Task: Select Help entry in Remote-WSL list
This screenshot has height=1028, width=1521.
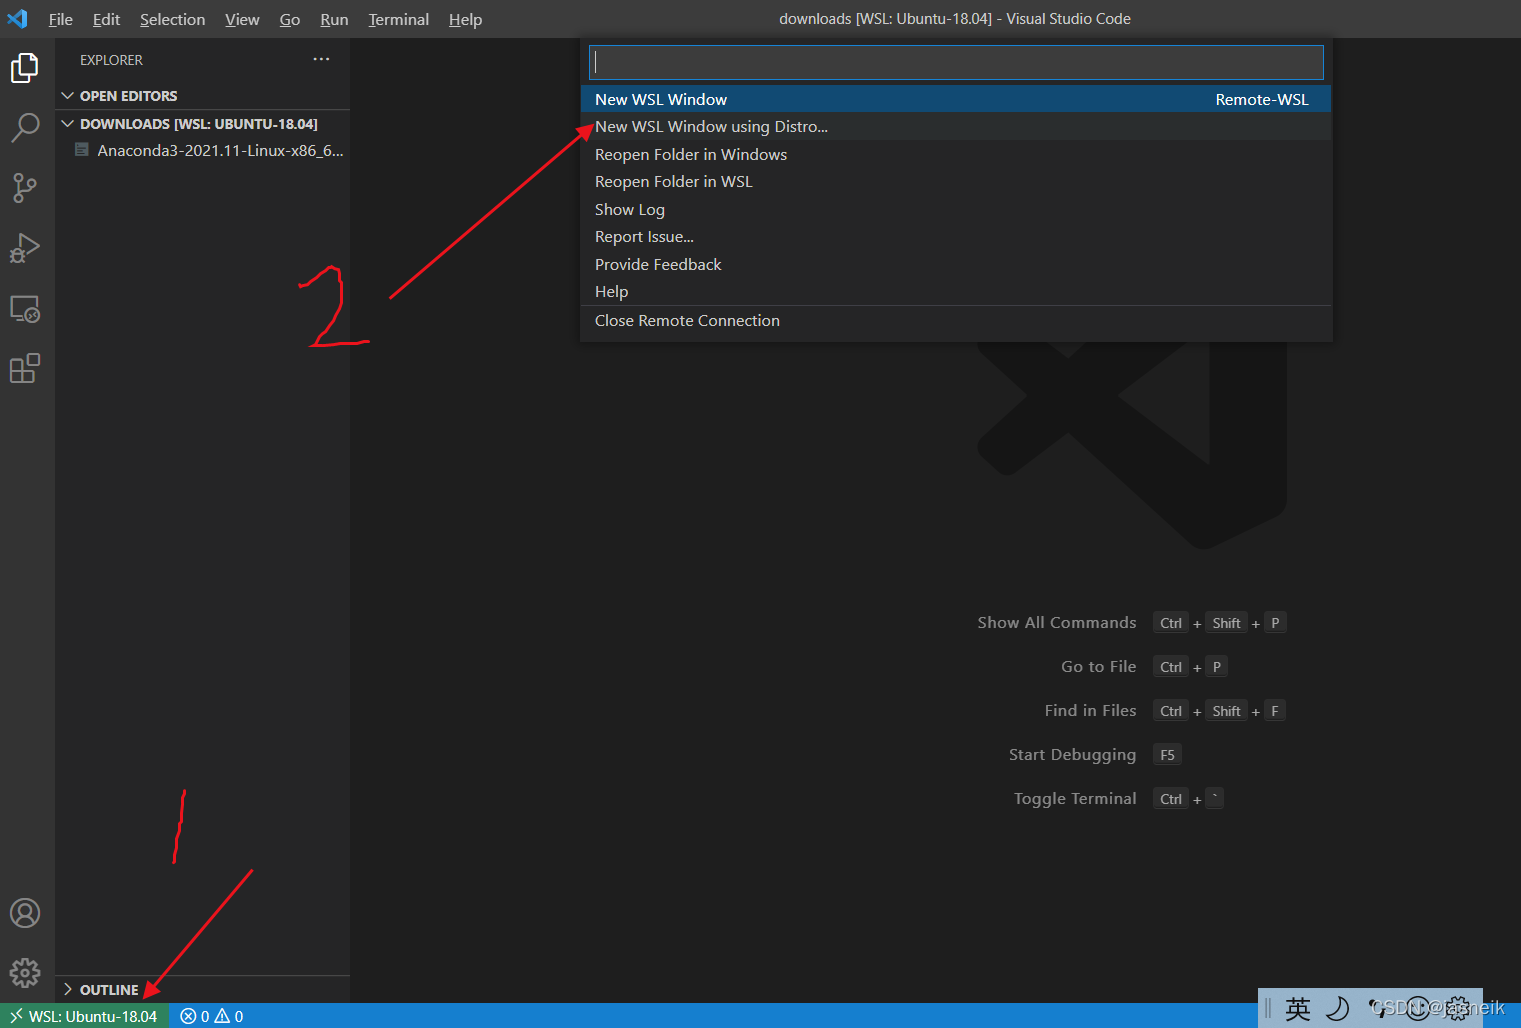Action: (x=956, y=292)
